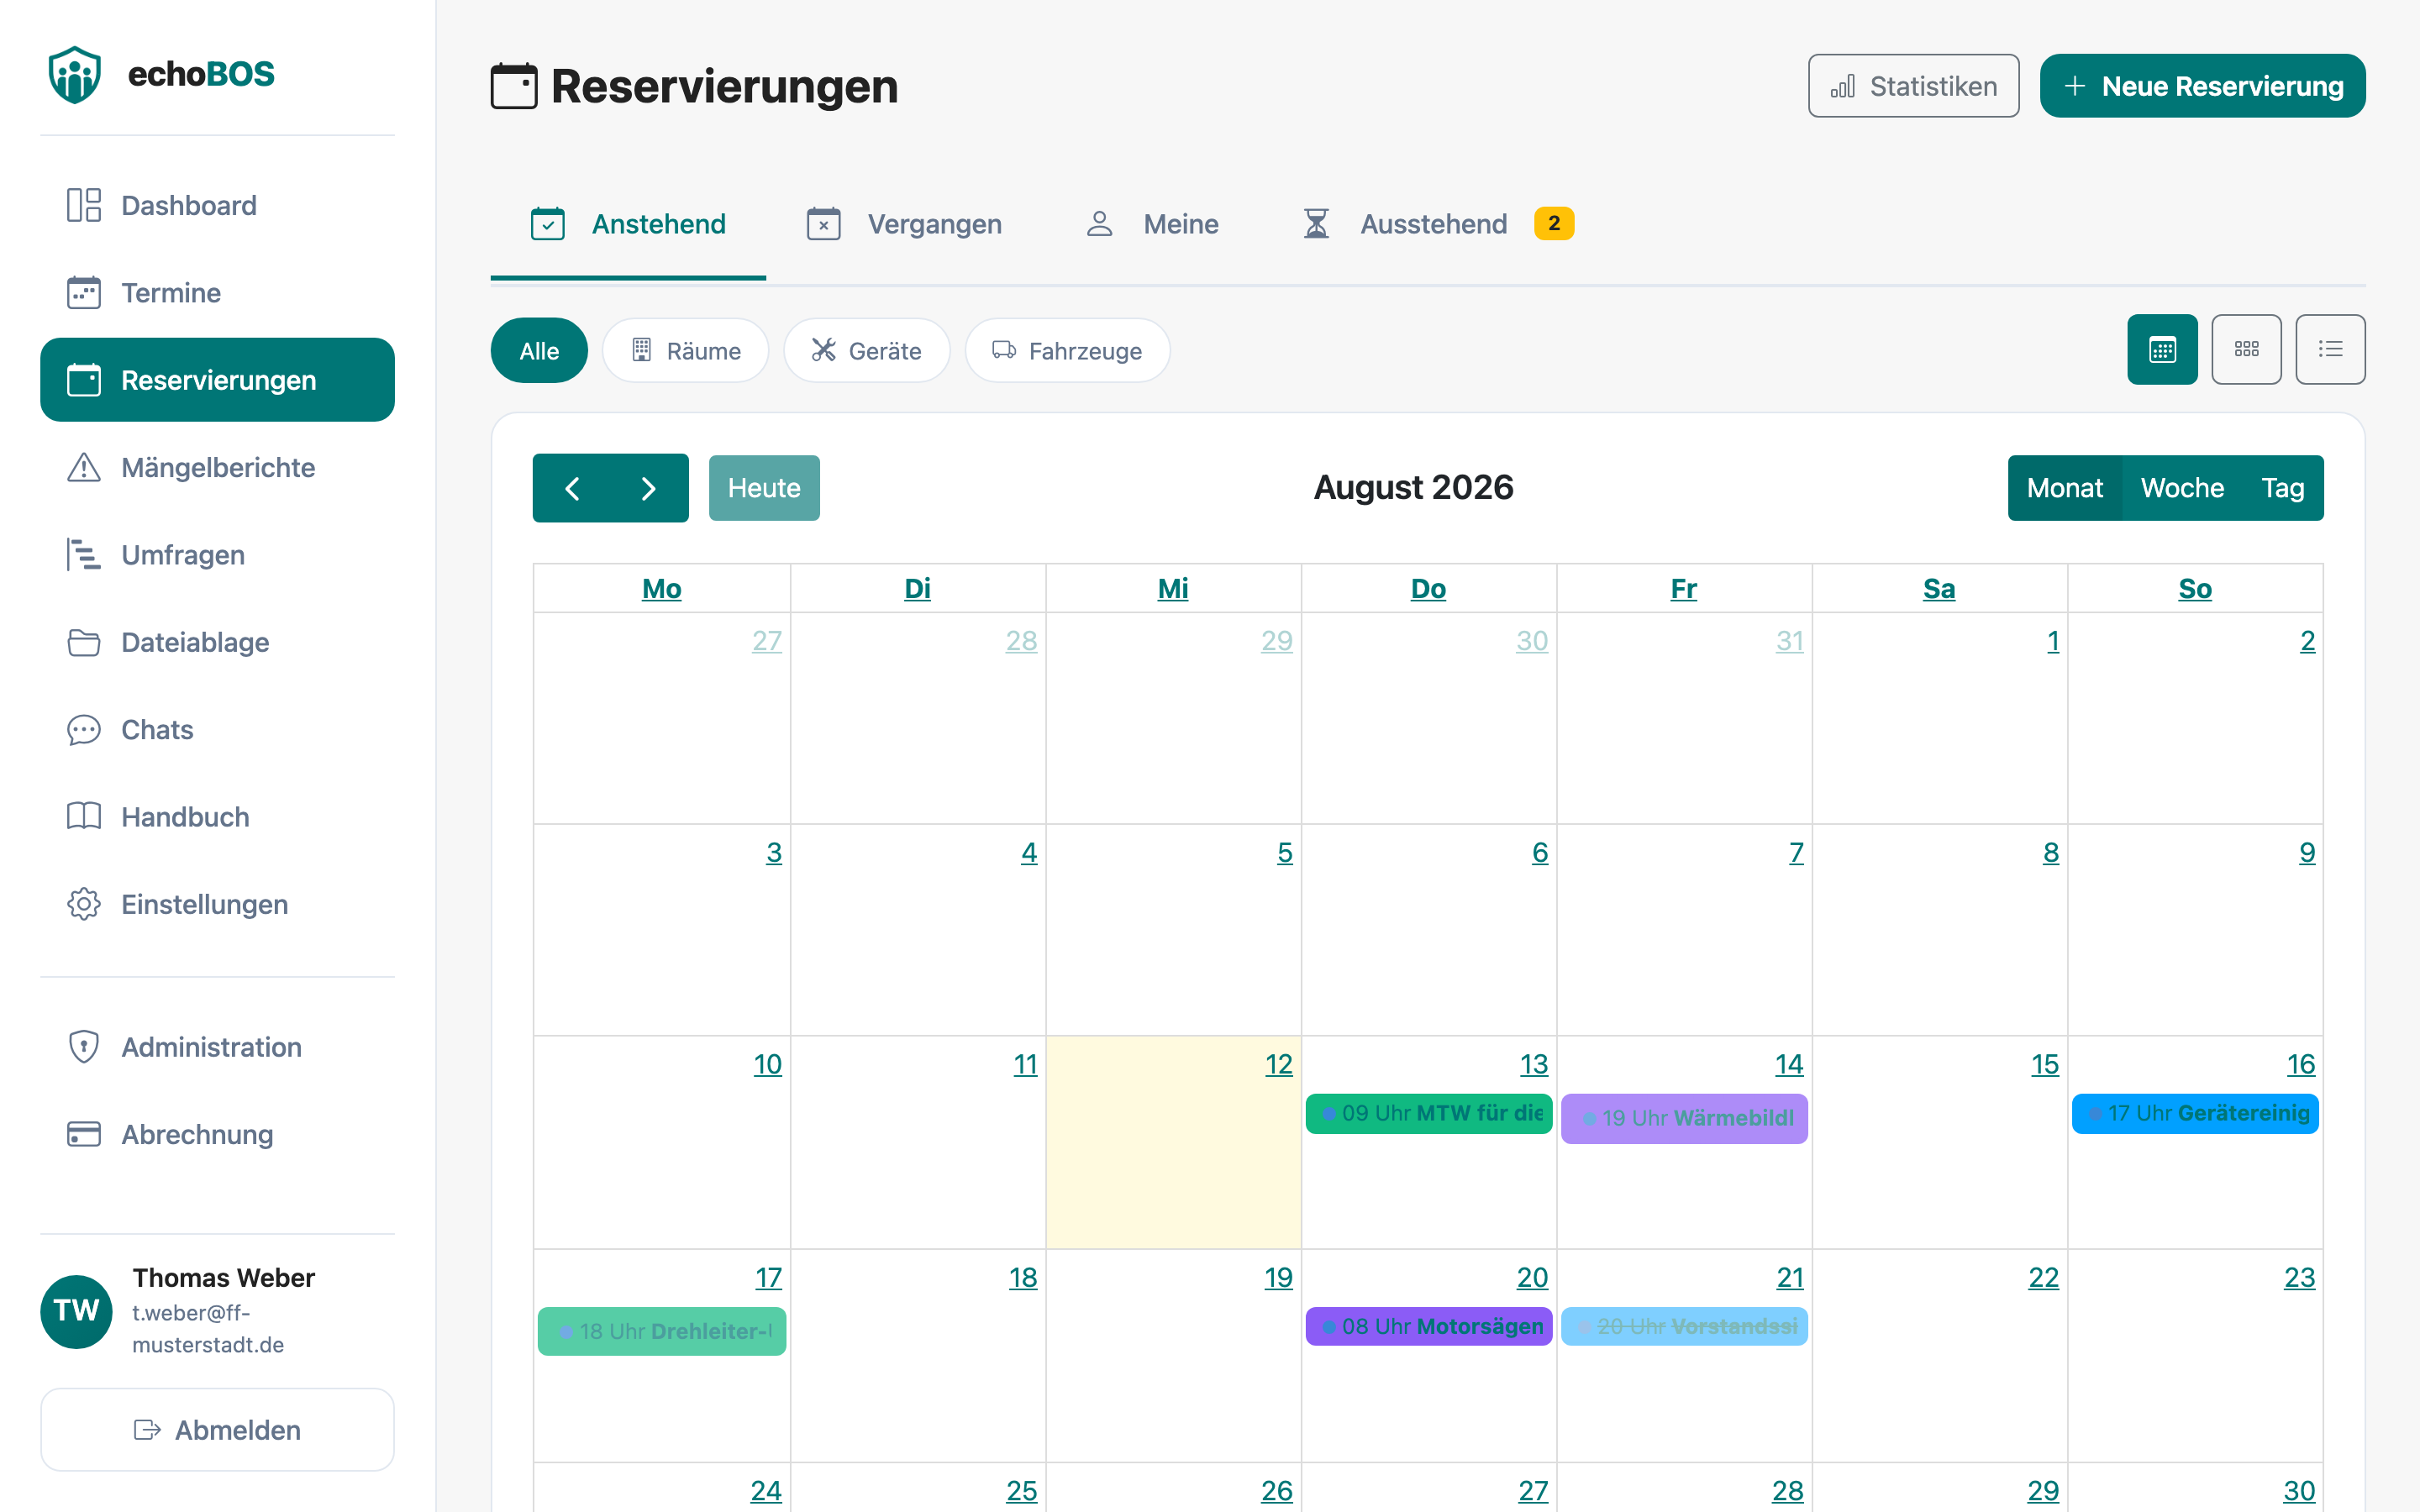Switch to calendar view icon
Screen dimensions: 2420x1512
[2162, 349]
